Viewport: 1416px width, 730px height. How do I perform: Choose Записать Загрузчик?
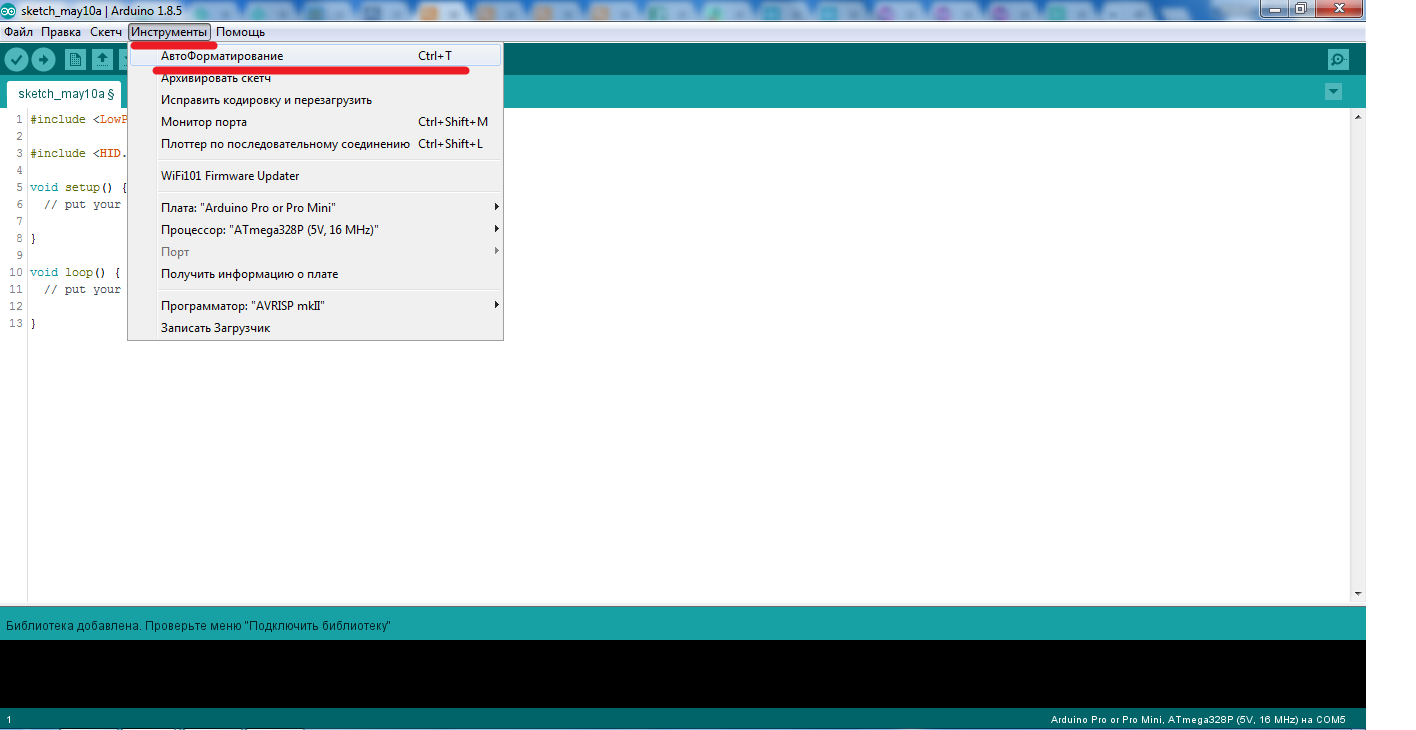(x=315, y=328)
